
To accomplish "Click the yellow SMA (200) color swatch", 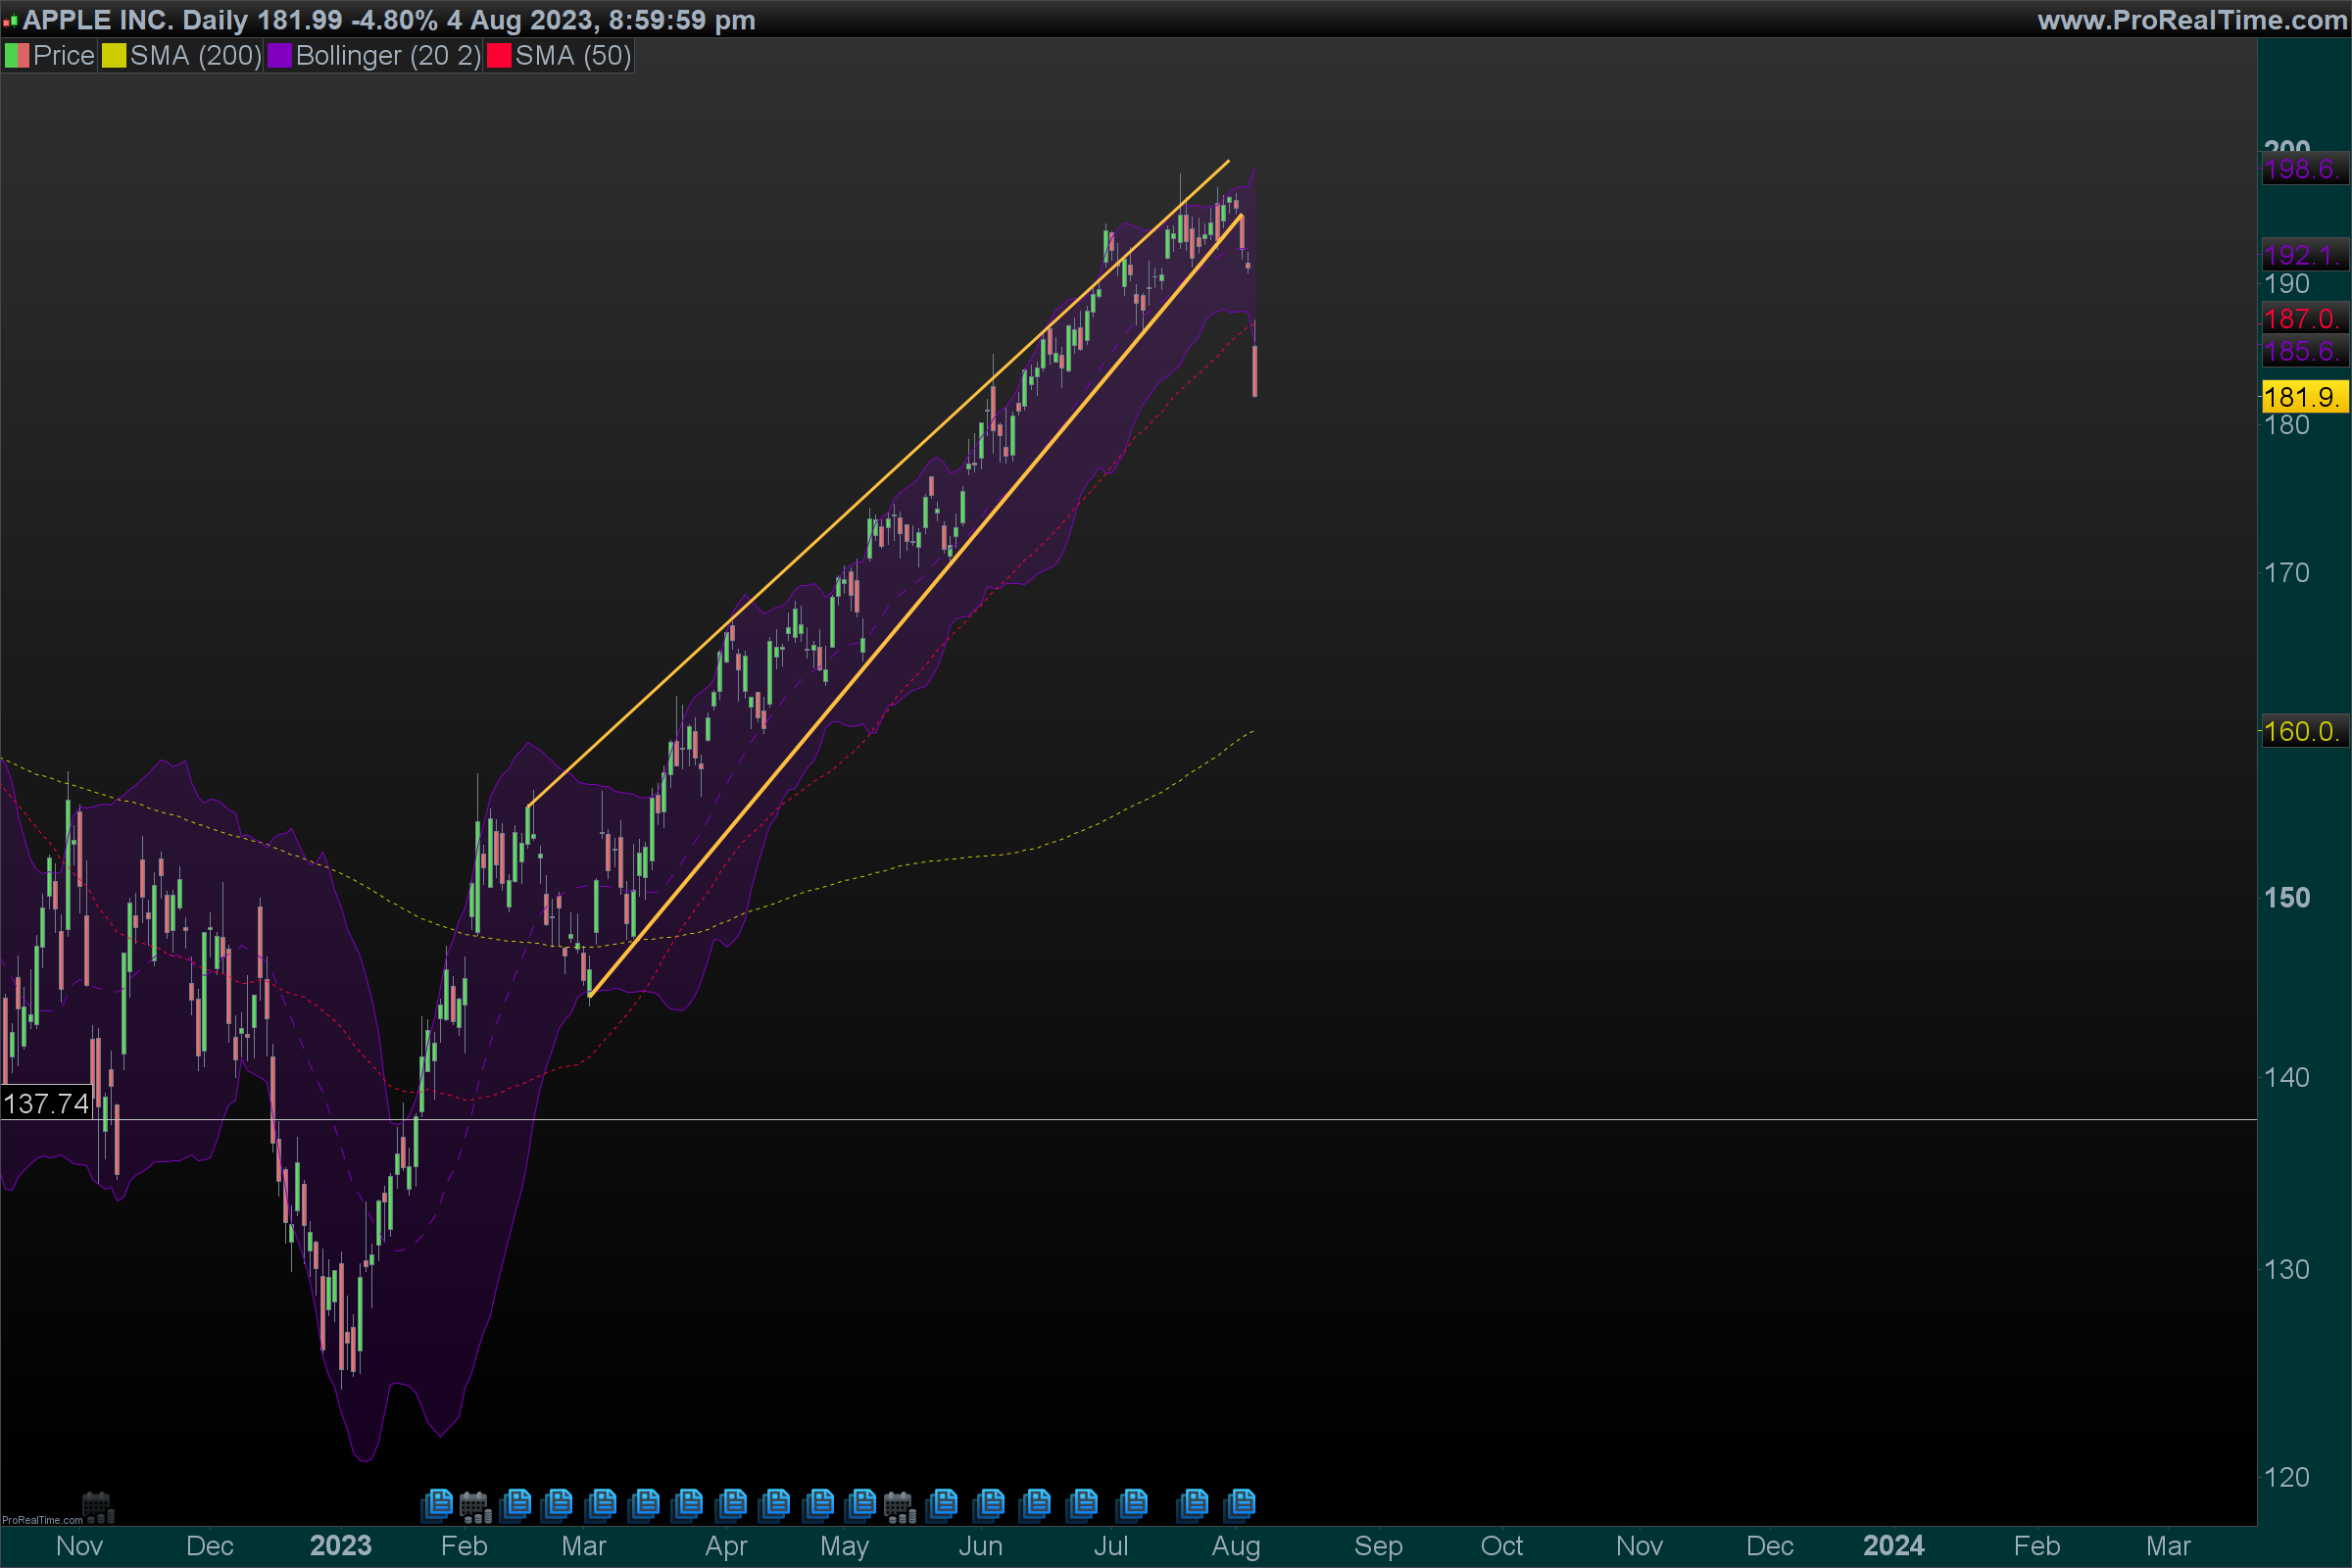I will tap(114, 56).
